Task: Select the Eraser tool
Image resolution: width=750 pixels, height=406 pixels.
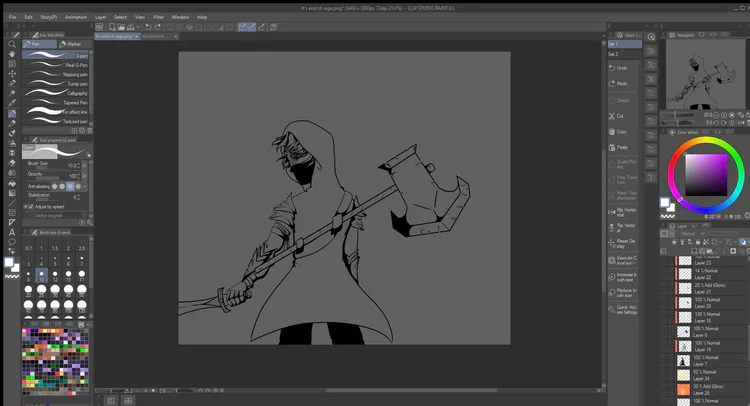Action: coord(12,163)
